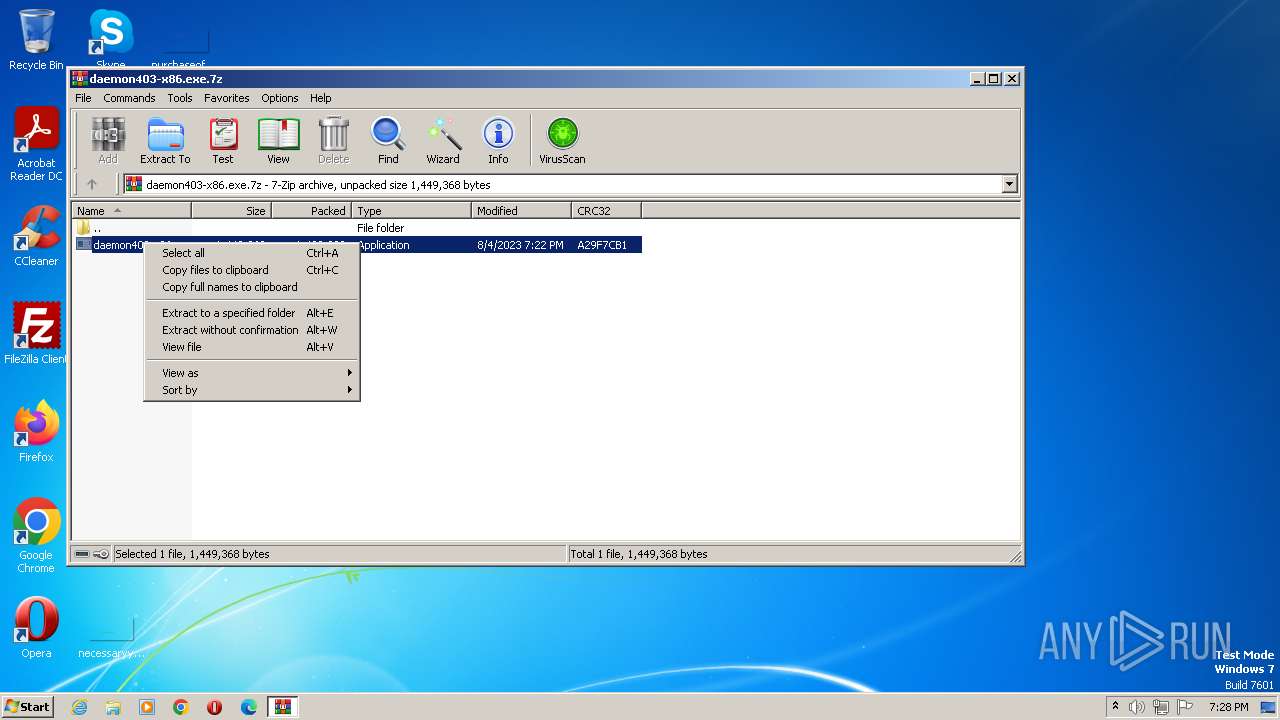
Task: Click the Extract To toolbar icon
Action: (165, 140)
